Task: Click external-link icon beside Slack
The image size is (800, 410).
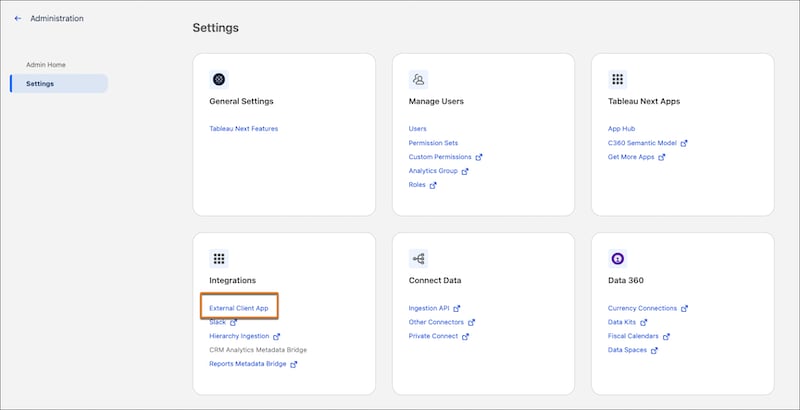Action: click(x=234, y=323)
